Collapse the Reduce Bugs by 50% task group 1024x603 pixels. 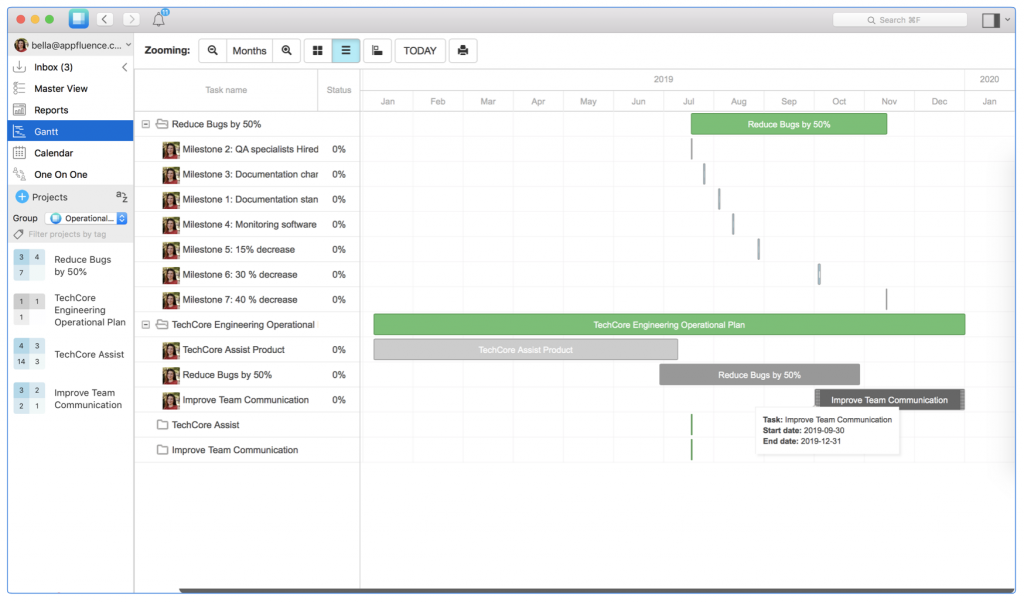(x=146, y=124)
